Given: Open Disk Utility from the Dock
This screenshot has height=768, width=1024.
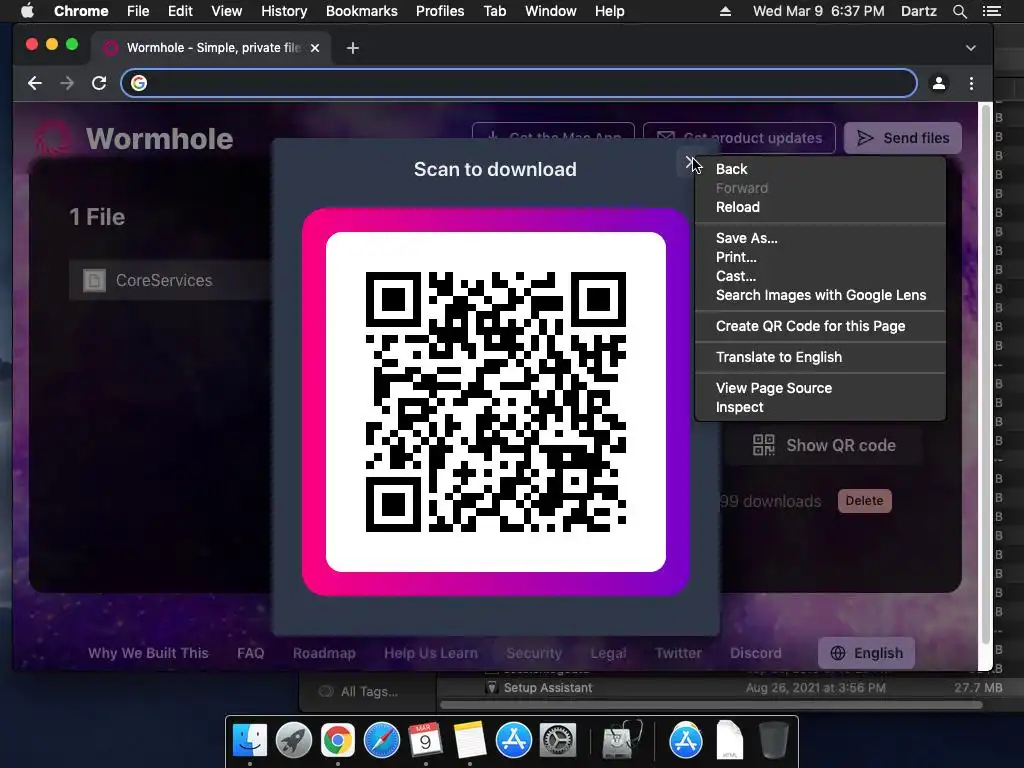Looking at the screenshot, I should 621,741.
